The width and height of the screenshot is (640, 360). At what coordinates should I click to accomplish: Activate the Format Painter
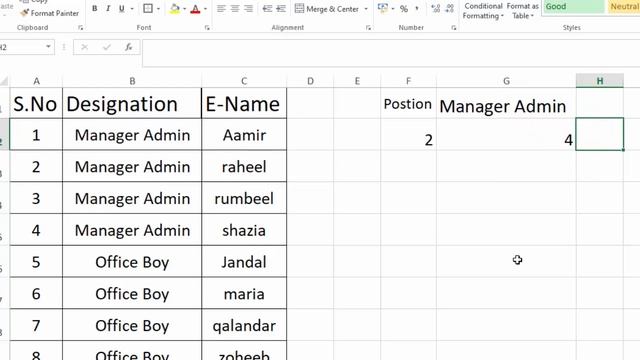[x=50, y=13]
